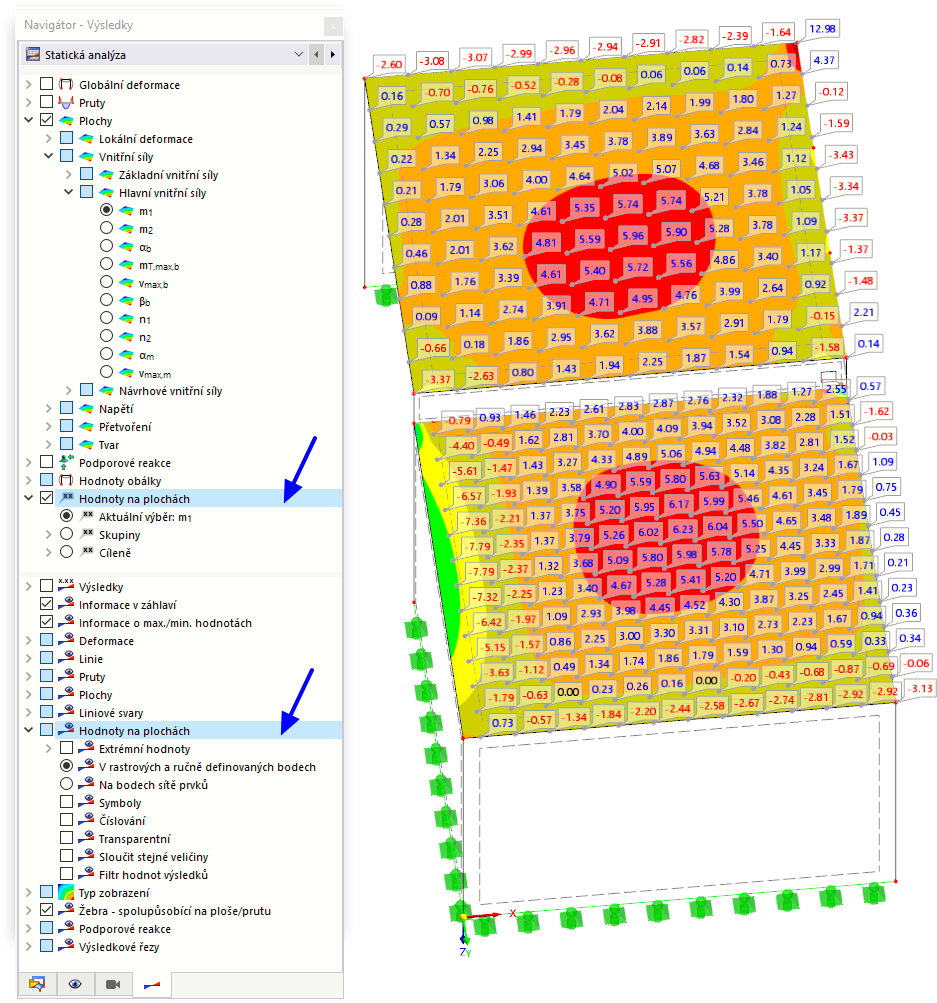
Task: Enable the Symboly checkbox
Action: point(67,802)
